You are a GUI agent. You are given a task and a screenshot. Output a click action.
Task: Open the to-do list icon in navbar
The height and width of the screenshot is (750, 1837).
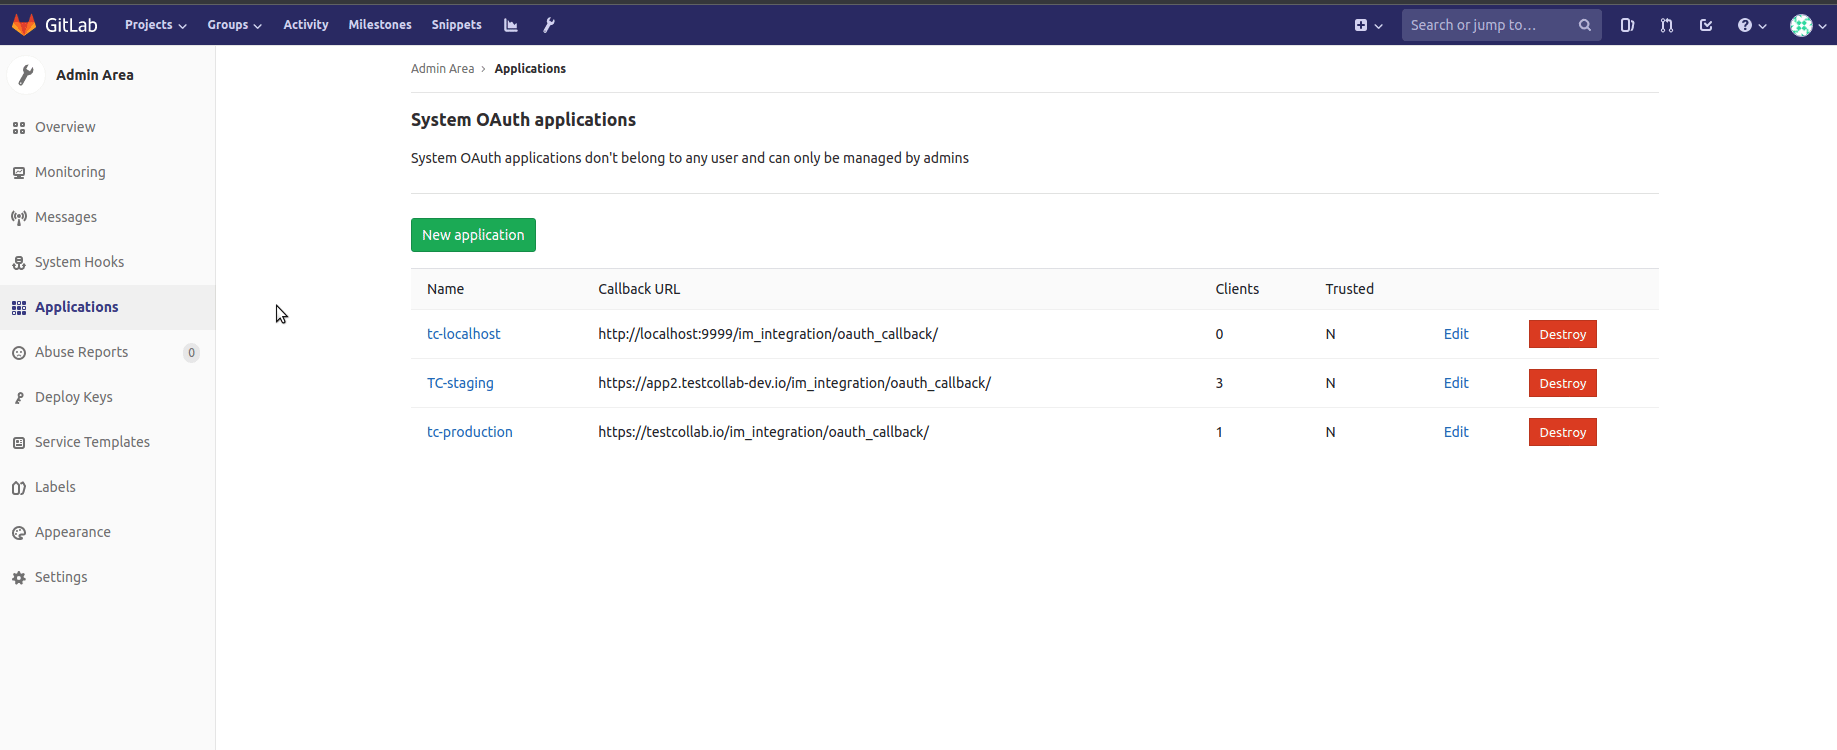(1706, 25)
